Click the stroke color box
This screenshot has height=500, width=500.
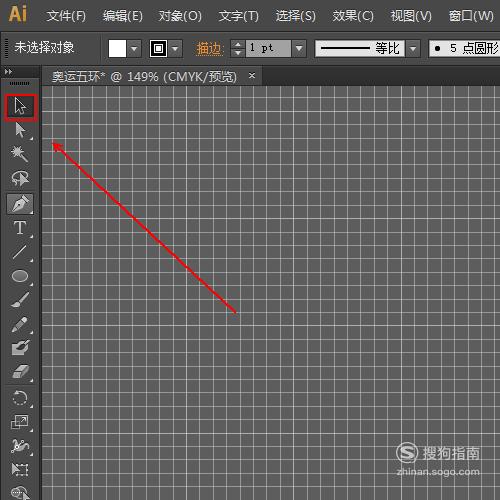click(158, 49)
